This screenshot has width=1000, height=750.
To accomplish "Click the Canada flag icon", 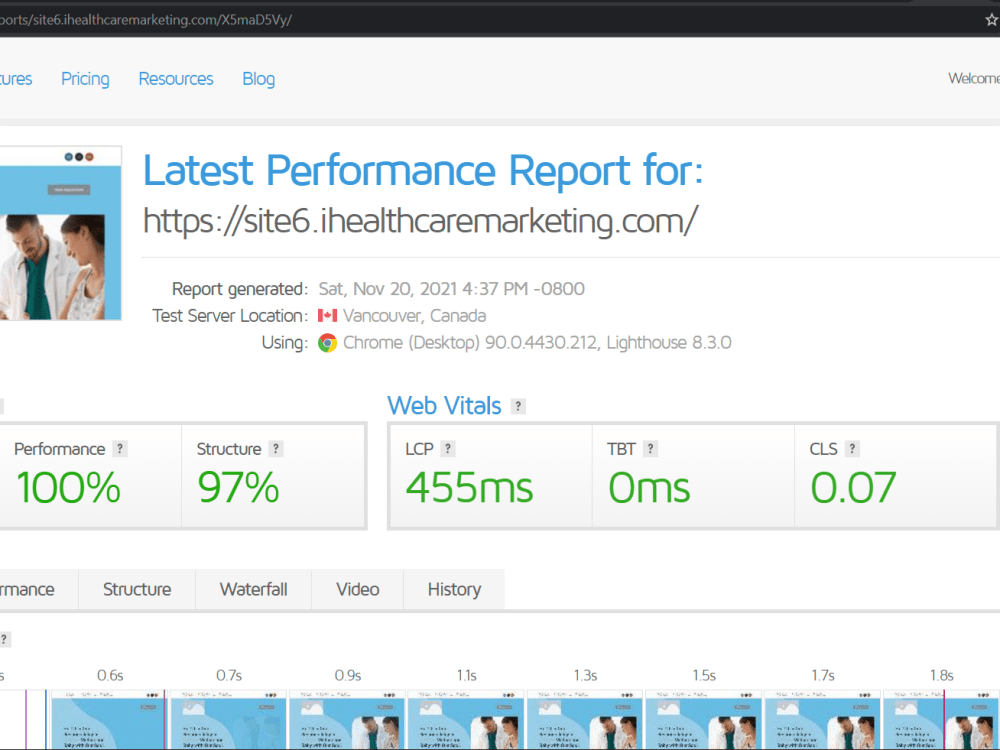I will click(327, 316).
